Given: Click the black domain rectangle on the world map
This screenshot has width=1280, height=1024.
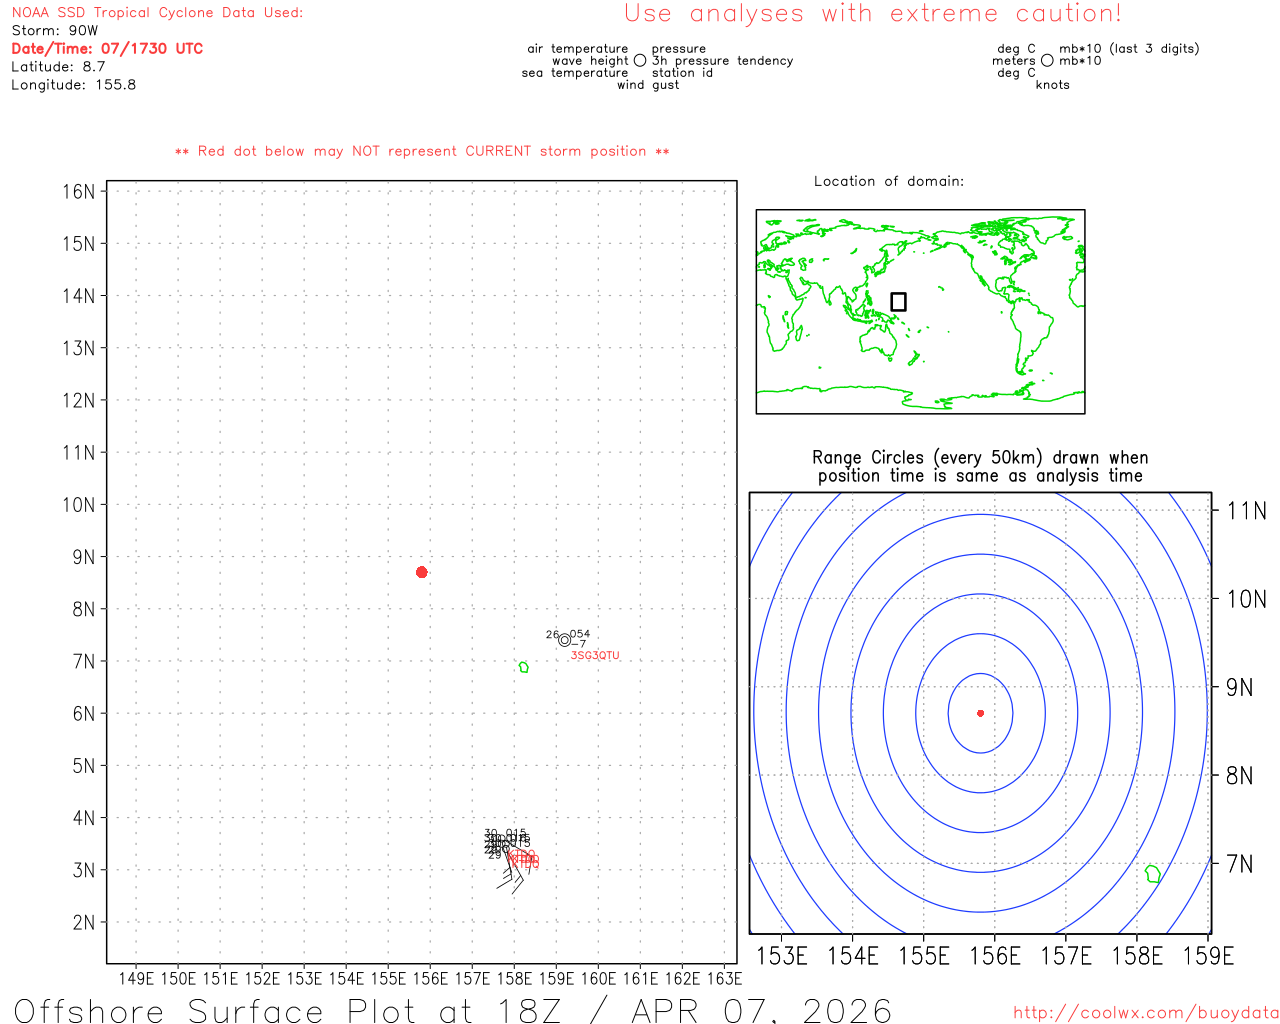Looking at the screenshot, I should click(898, 301).
